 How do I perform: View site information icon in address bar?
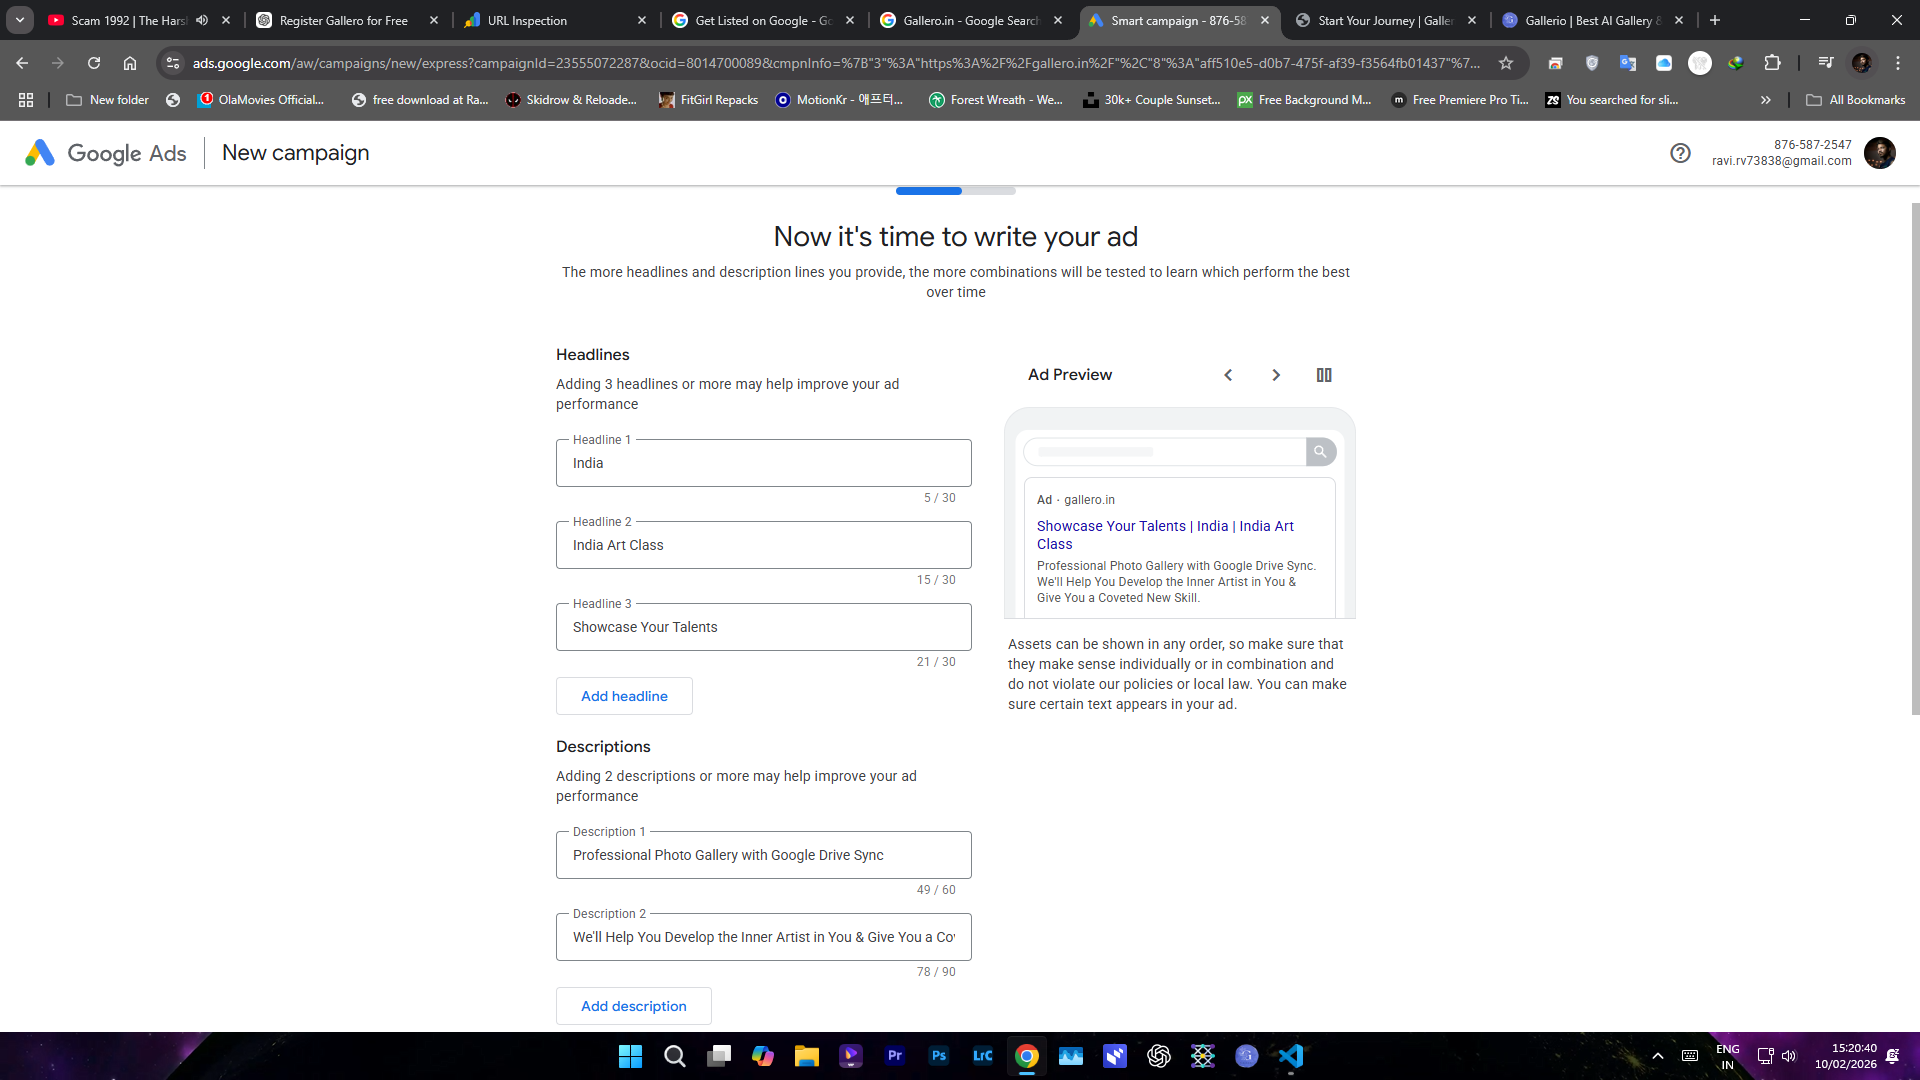(x=173, y=63)
